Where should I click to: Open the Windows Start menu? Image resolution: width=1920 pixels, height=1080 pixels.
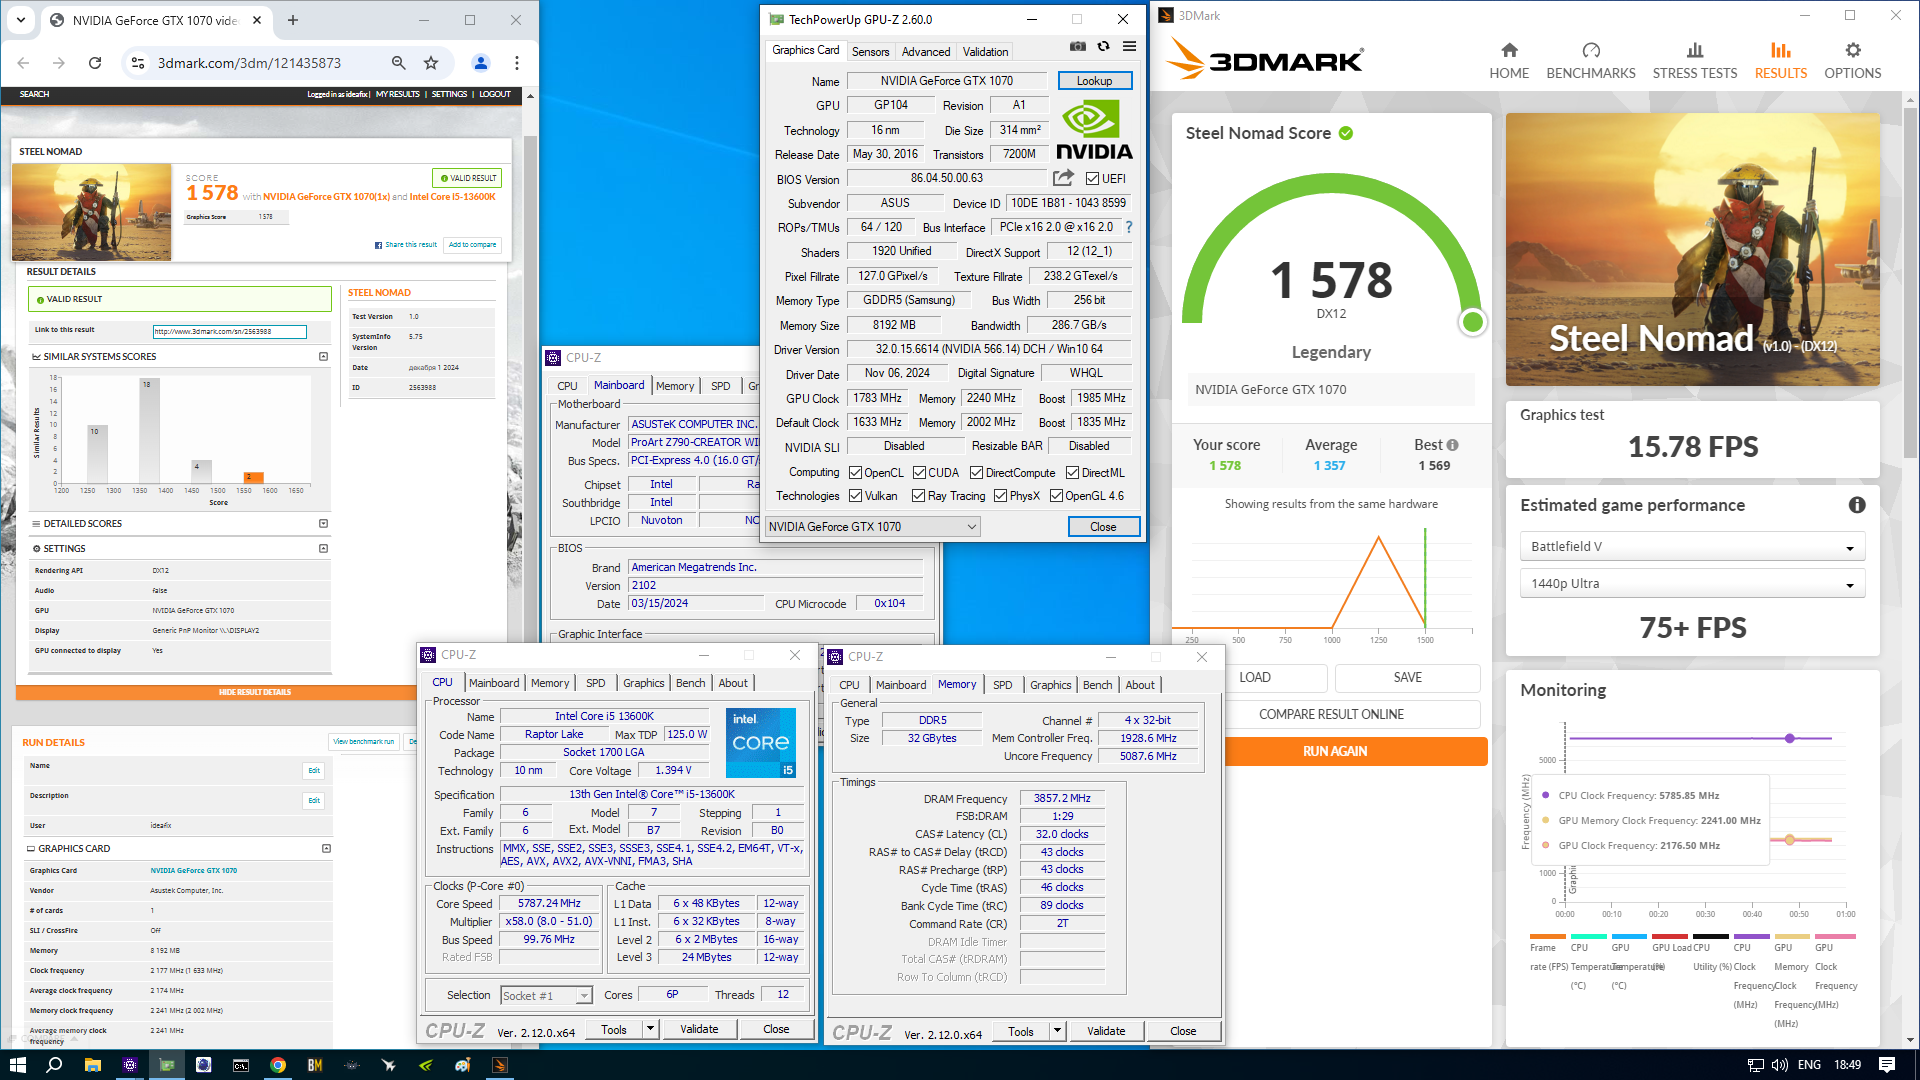point(17,1065)
